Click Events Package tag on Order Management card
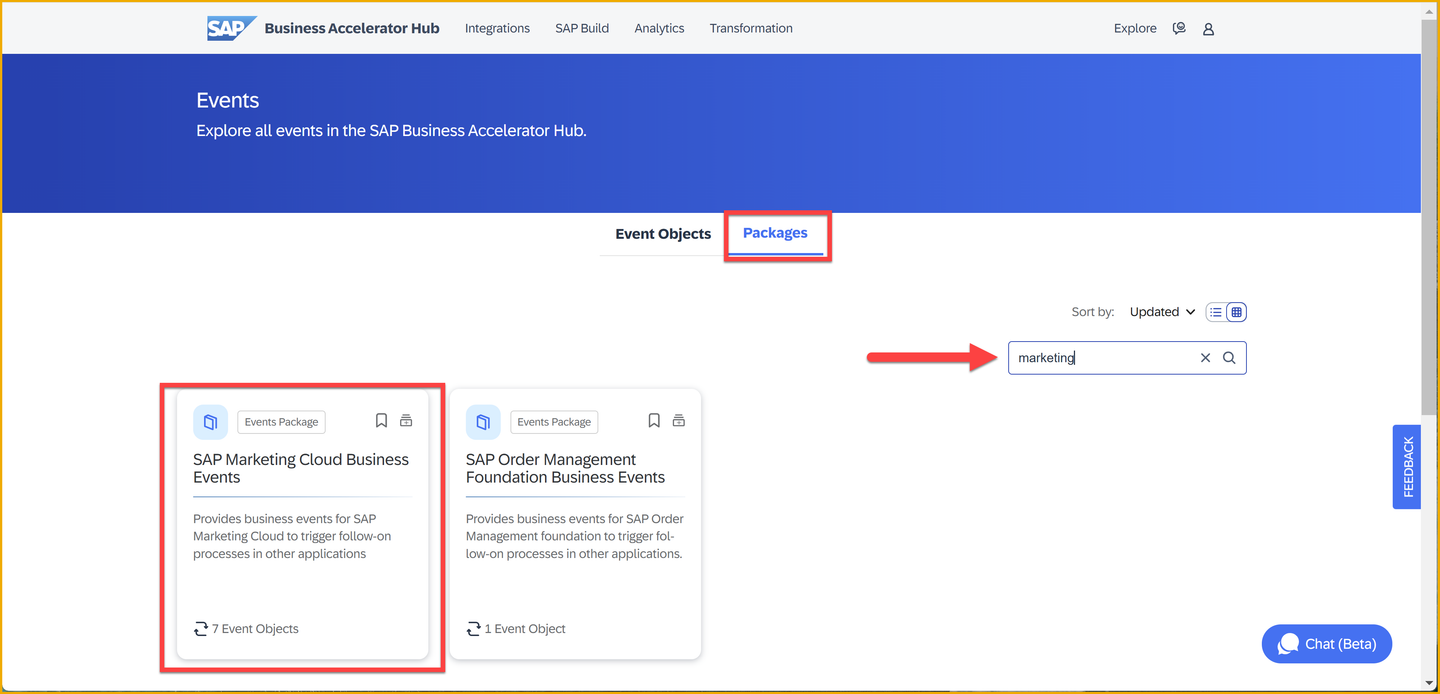 (554, 422)
